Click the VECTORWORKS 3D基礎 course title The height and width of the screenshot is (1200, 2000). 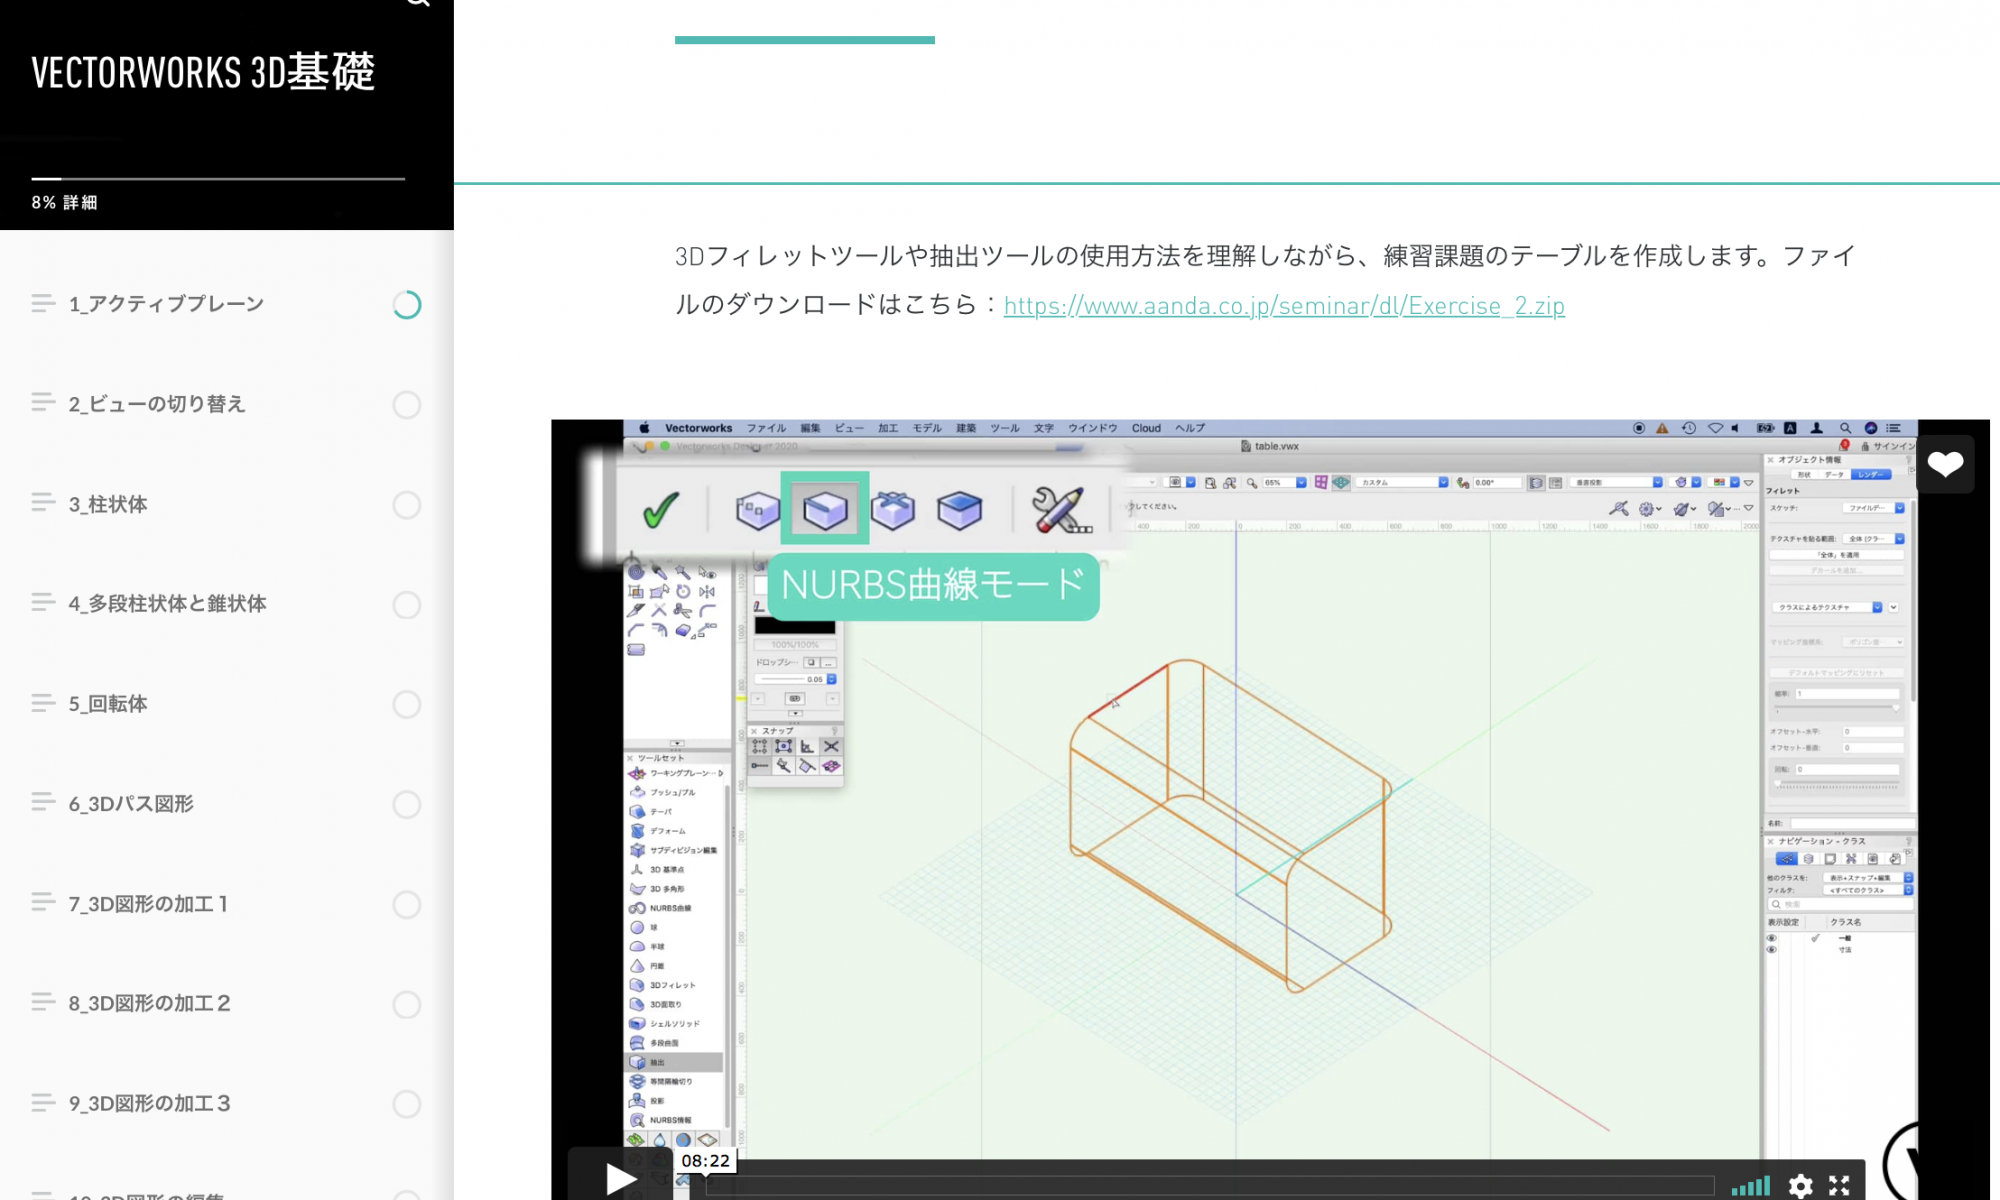point(203,72)
